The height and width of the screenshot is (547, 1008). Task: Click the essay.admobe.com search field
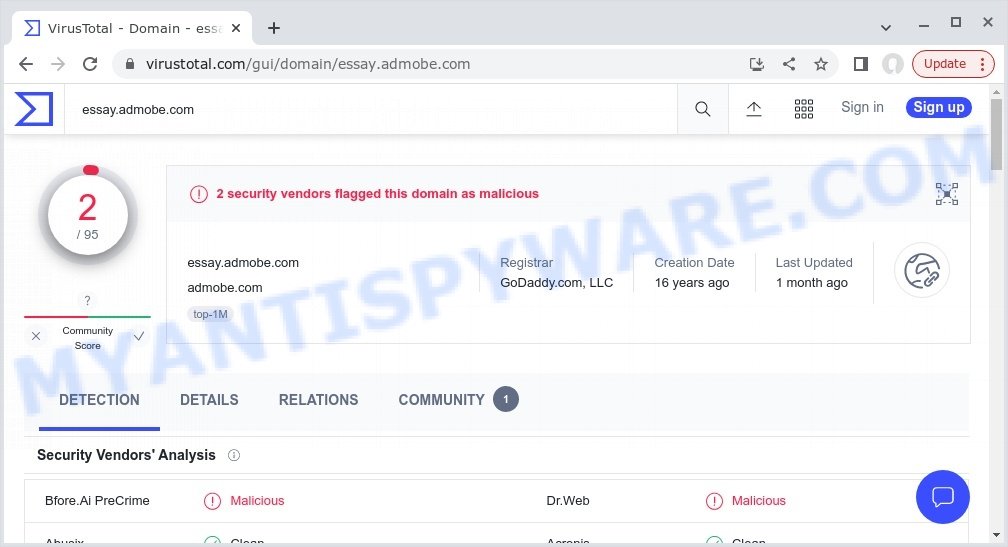pos(371,109)
